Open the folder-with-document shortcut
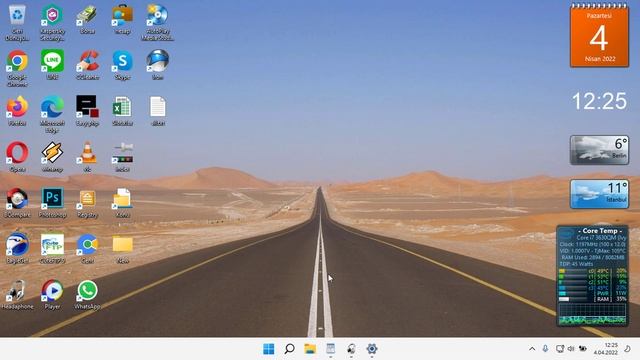The height and width of the screenshot is (360, 640). click(122, 199)
